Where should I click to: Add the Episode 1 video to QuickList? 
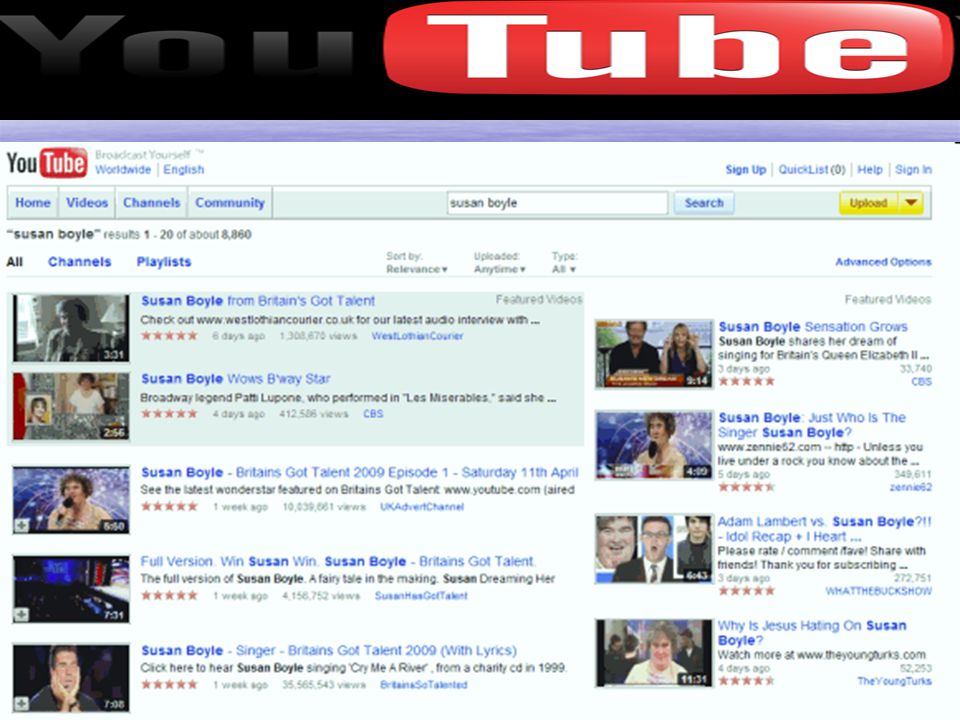coord(21,525)
